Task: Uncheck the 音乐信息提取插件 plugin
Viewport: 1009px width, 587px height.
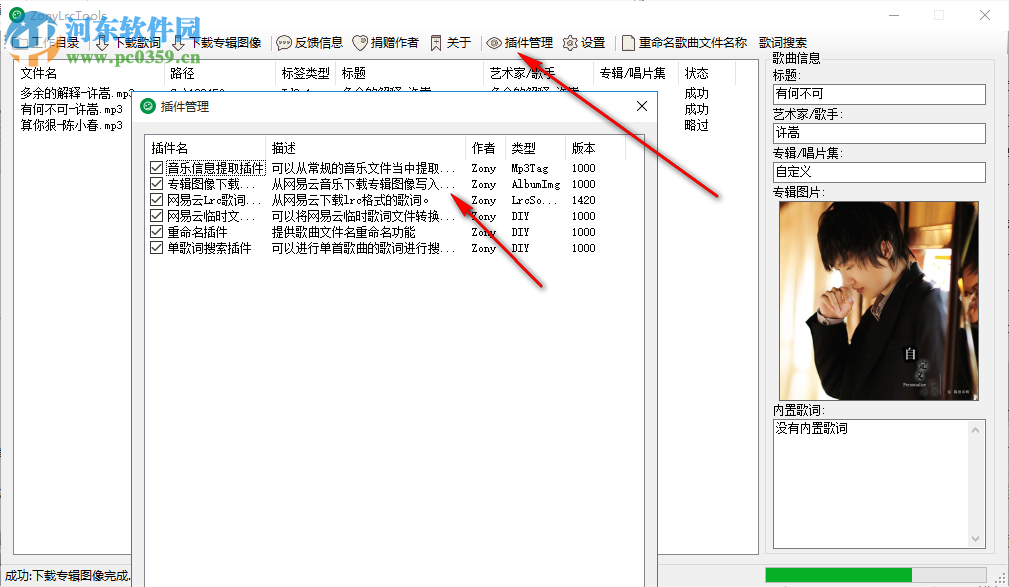Action: click(156, 167)
